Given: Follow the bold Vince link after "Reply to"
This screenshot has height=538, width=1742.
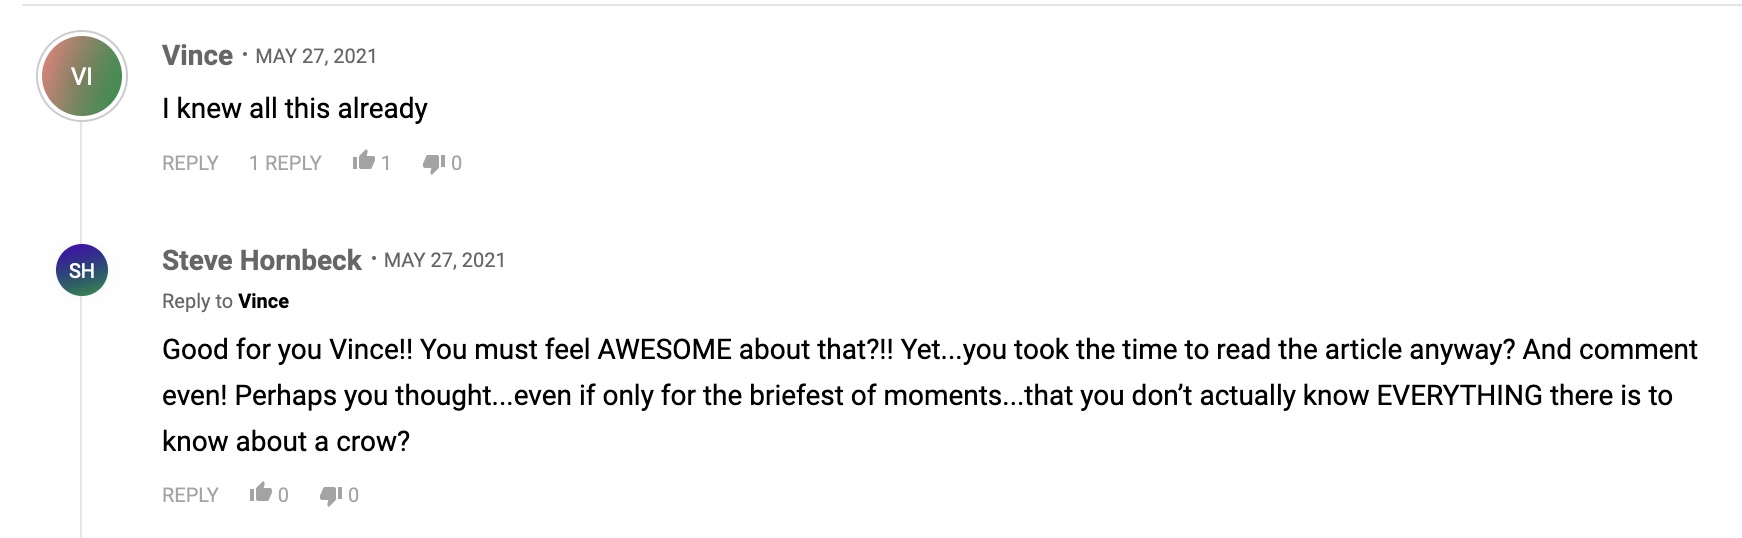Looking at the screenshot, I should pyautogui.click(x=264, y=301).
